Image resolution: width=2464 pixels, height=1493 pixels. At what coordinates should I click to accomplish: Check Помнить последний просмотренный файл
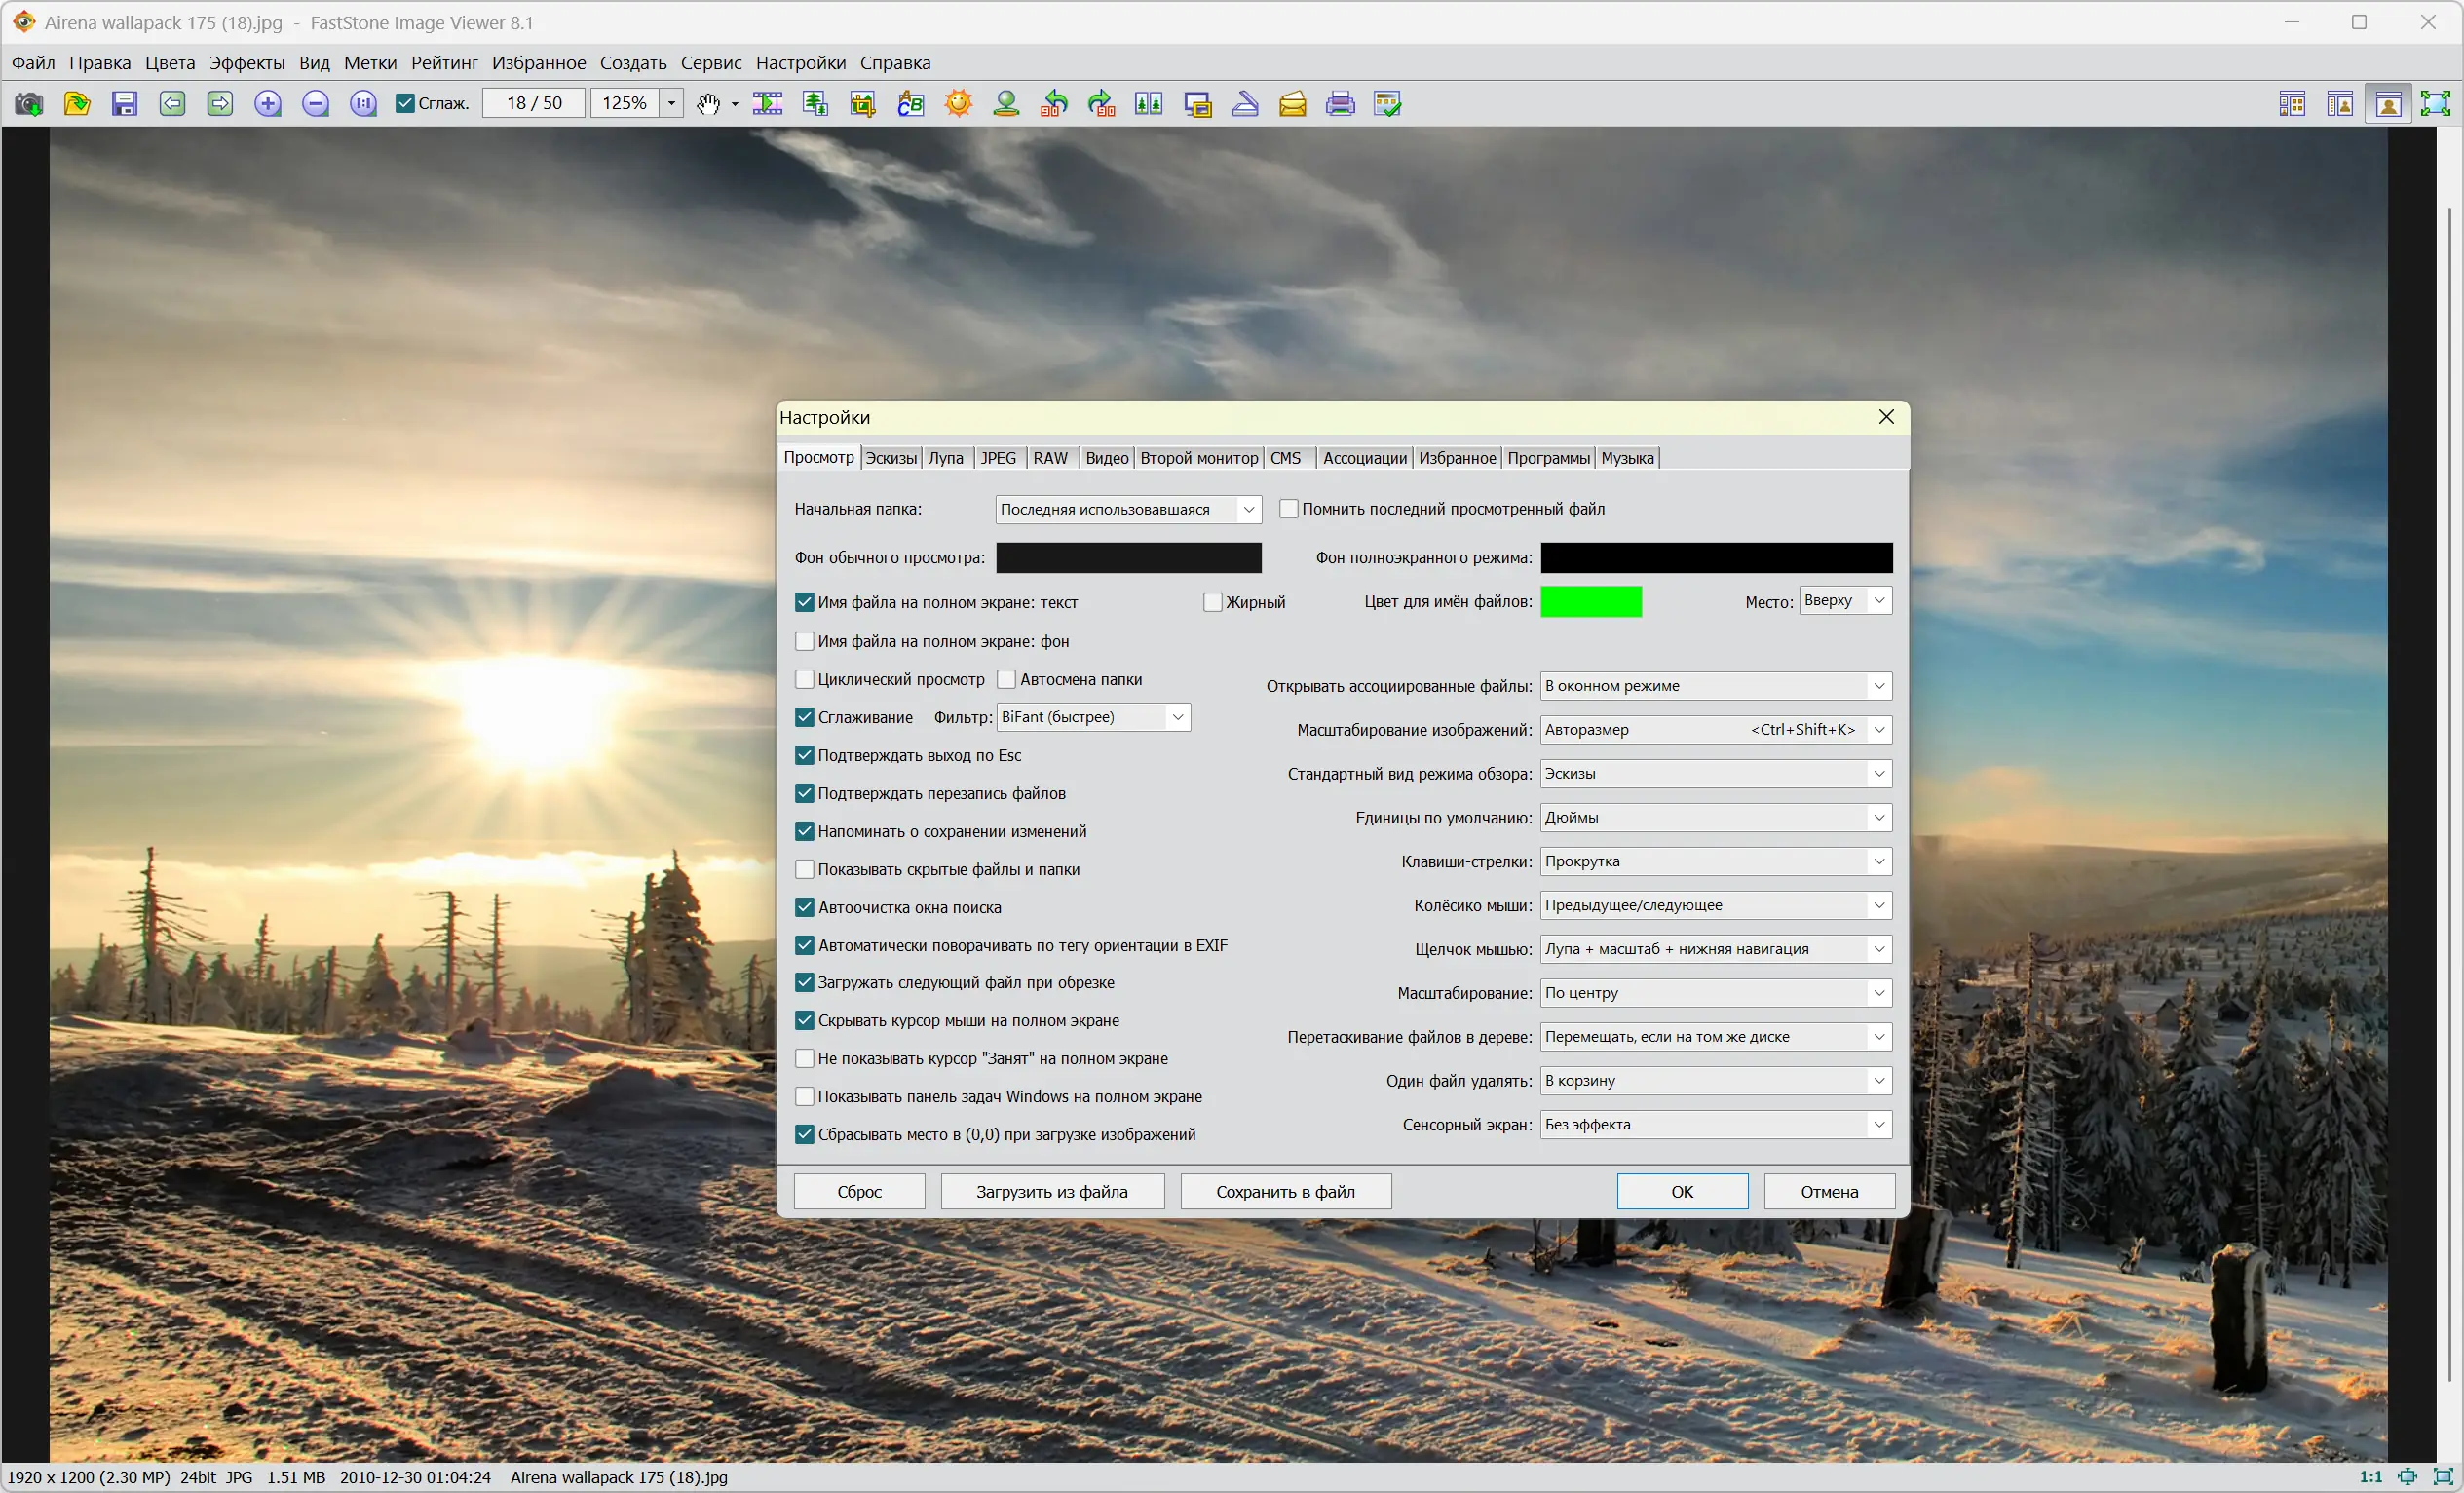pos(1289,509)
